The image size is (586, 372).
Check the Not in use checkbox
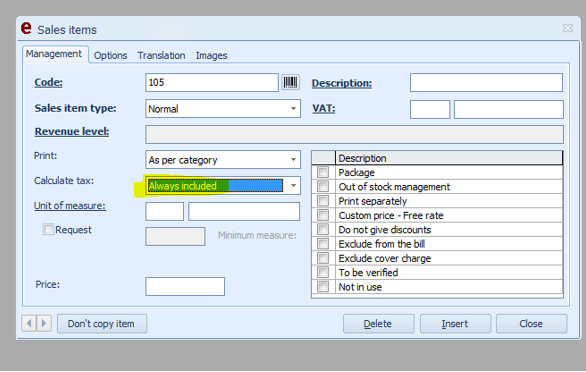323,287
